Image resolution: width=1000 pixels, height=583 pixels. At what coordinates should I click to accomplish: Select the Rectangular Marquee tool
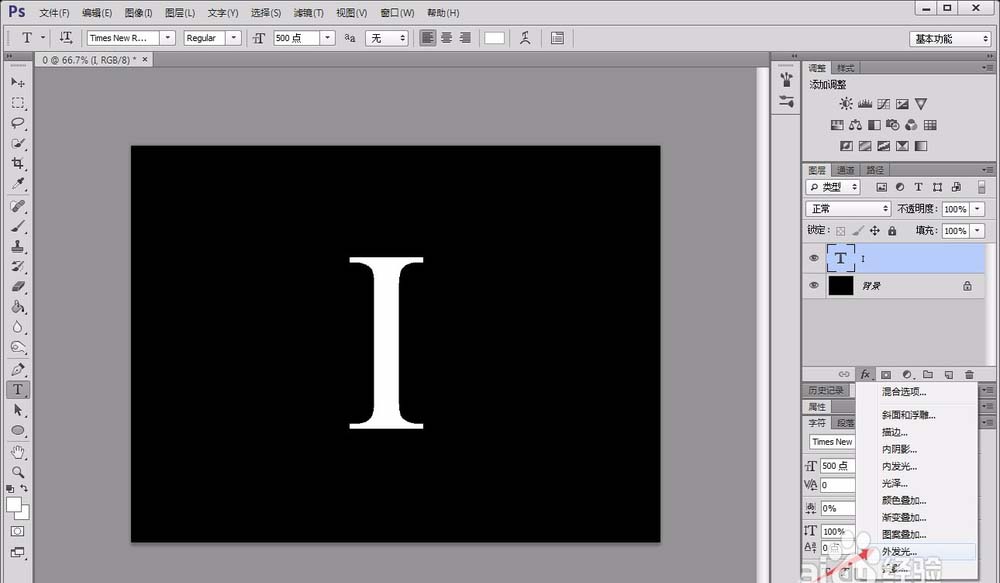(18, 103)
